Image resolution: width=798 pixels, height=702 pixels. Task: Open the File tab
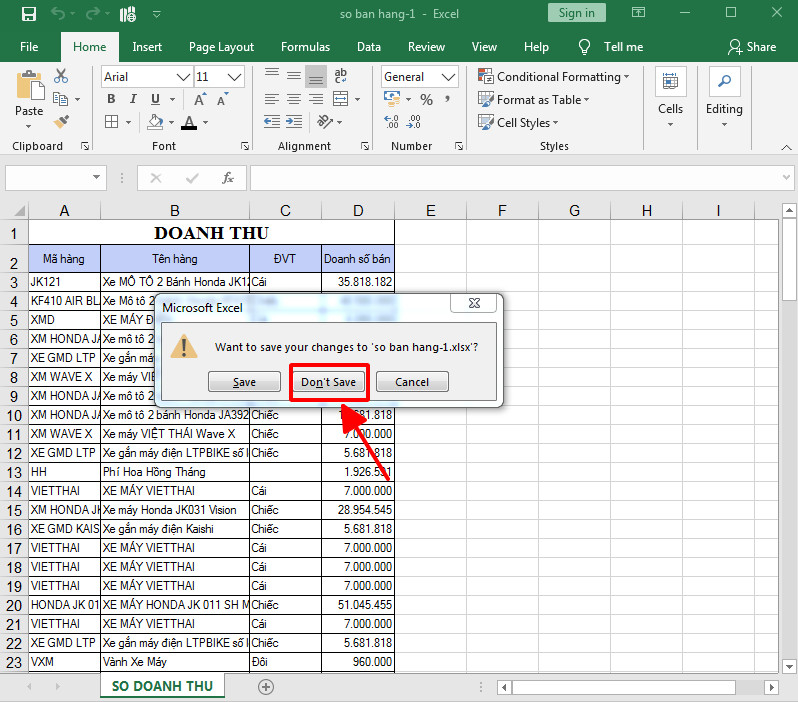29,47
